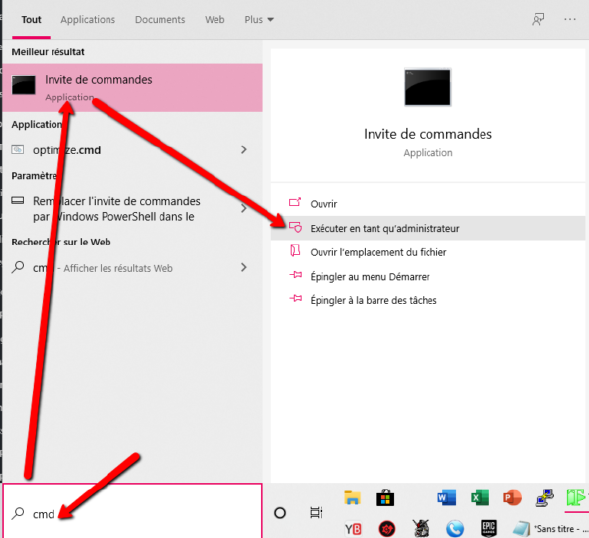Image resolution: width=589 pixels, height=538 pixels.
Task: Click the pin icon beside Épingler au menu Démarrer
Action: (295, 275)
